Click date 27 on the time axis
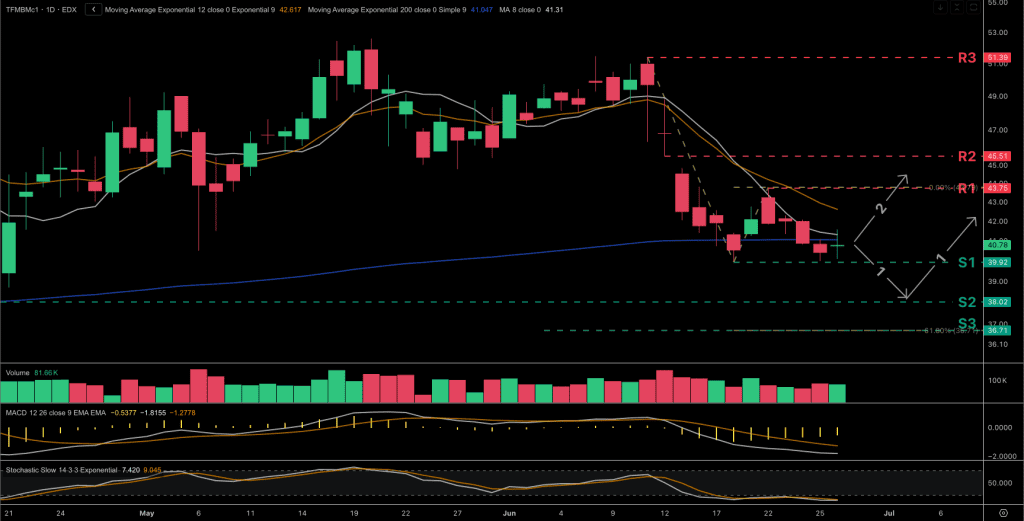 point(458,513)
